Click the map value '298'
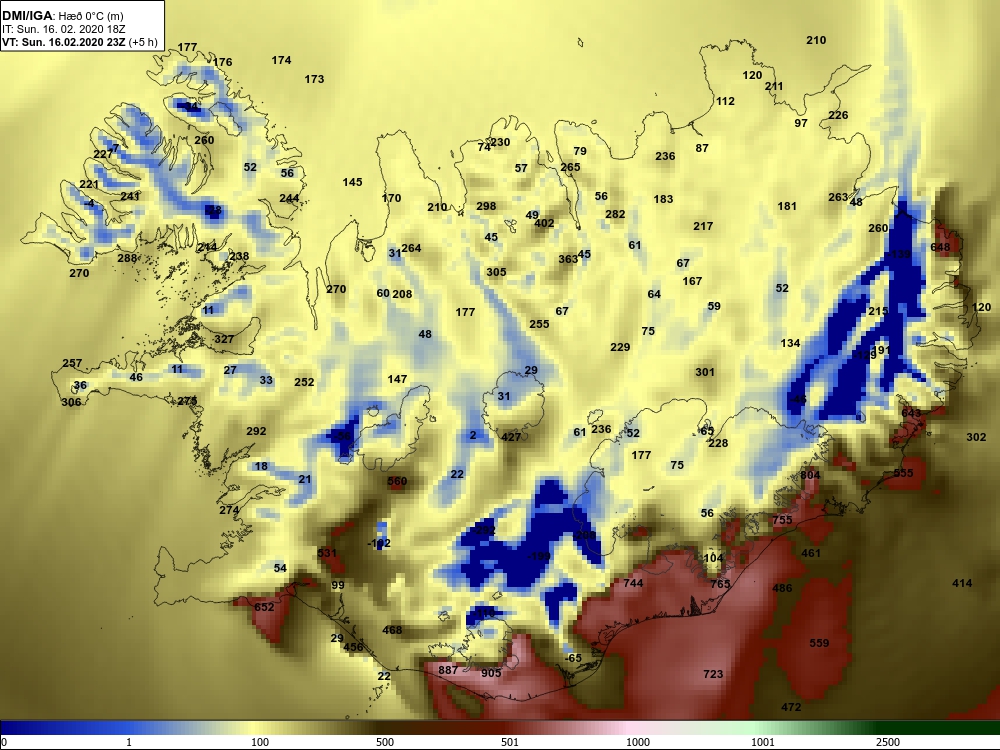 (x=486, y=207)
